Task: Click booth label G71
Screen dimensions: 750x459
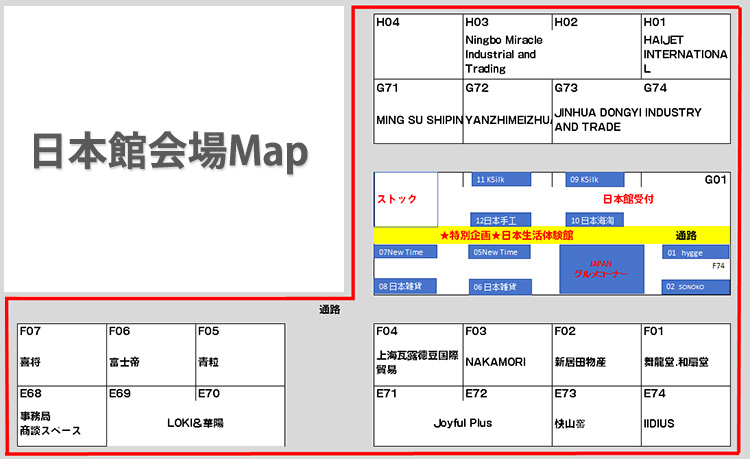Action: [x=387, y=88]
